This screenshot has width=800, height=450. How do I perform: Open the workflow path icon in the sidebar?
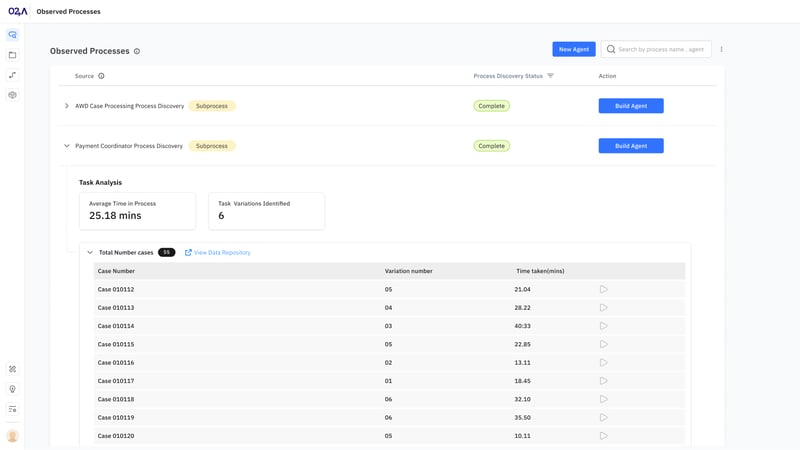[x=13, y=75]
